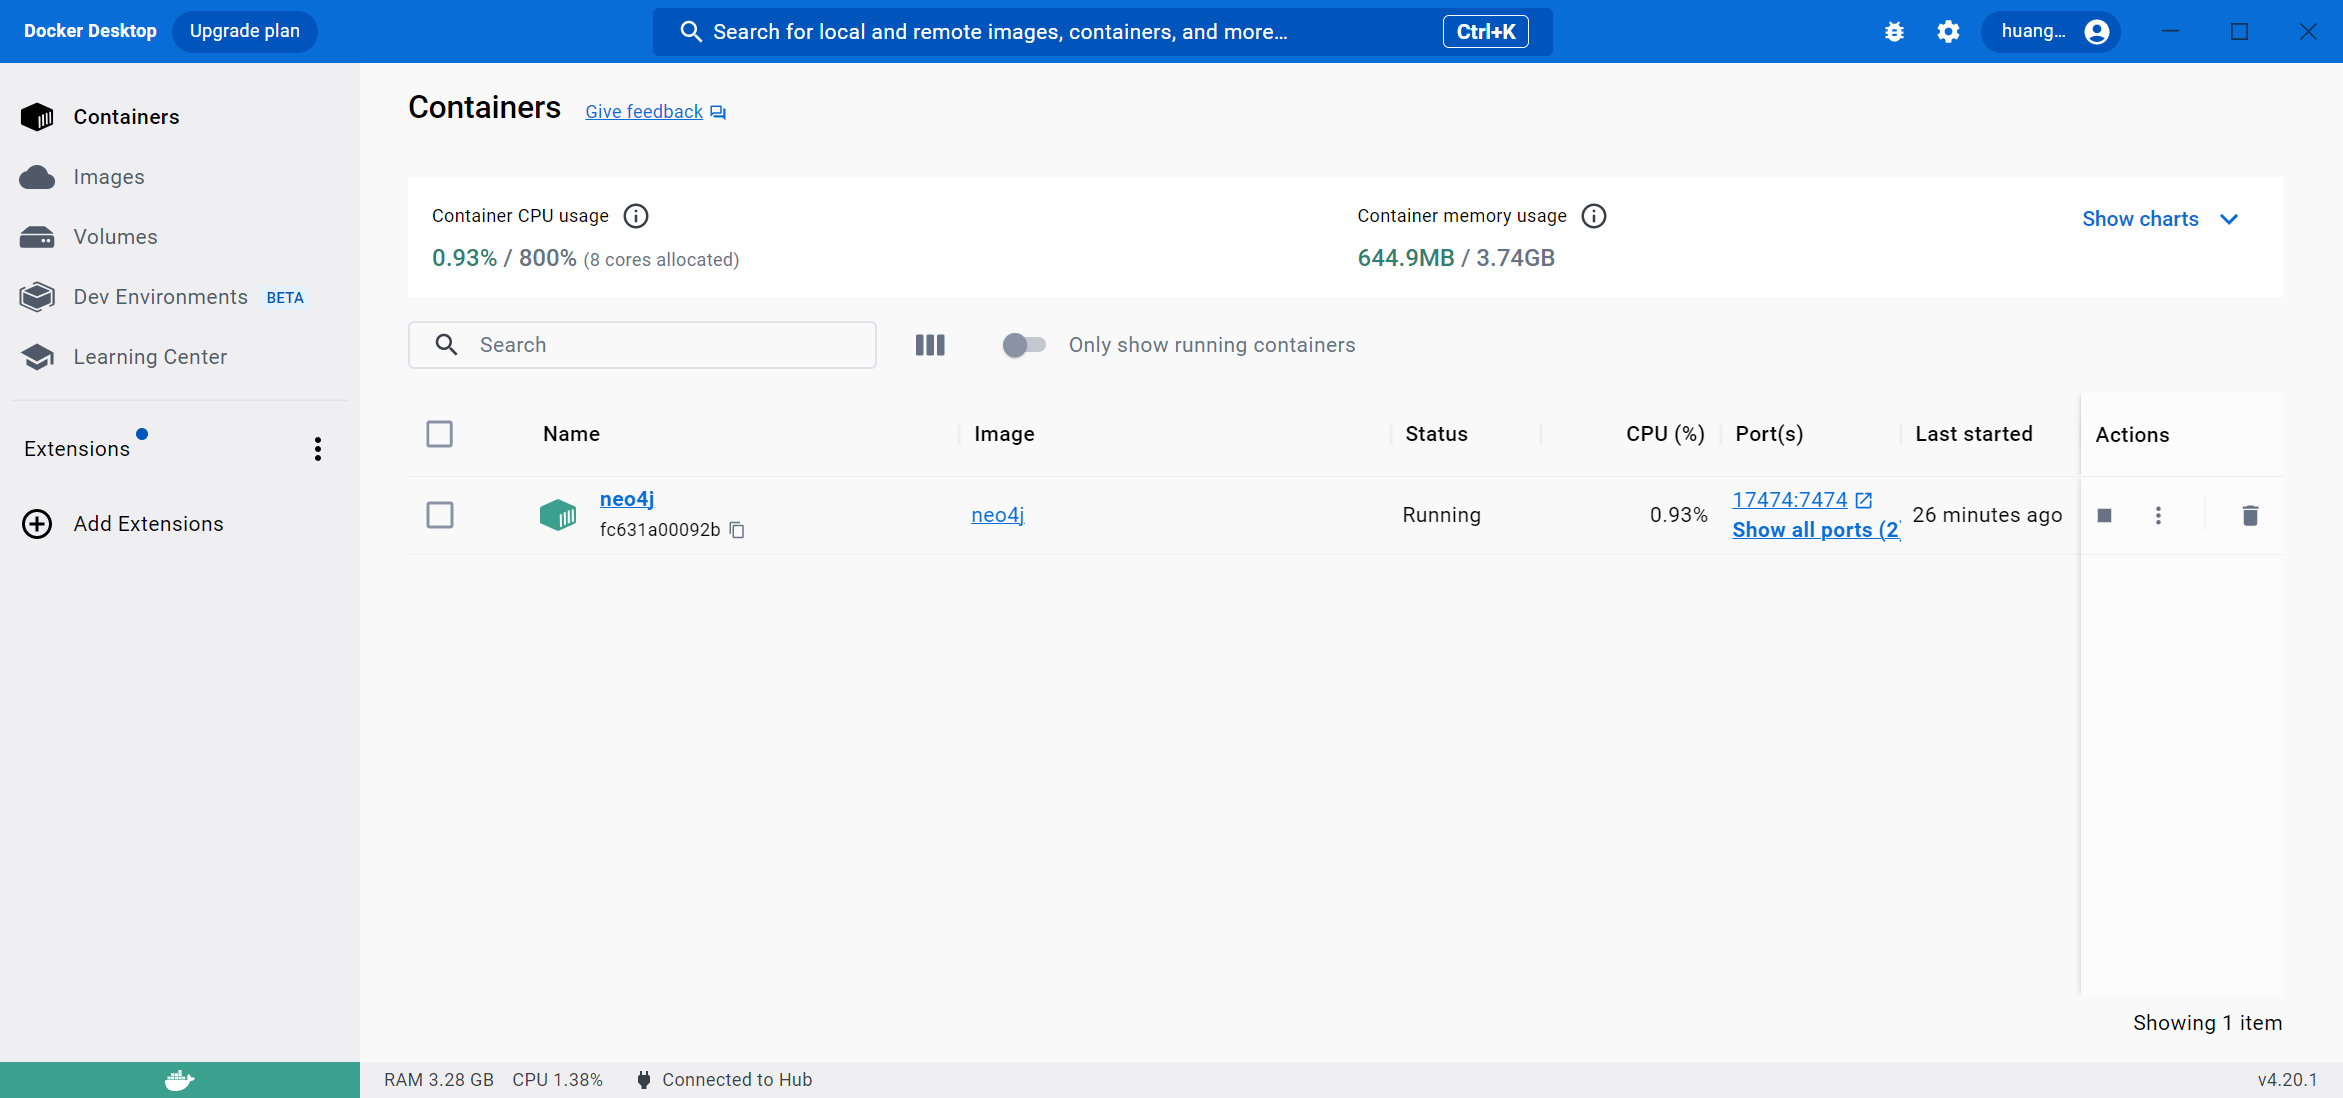Click the neo4j container icon
Viewport: 2343px width, 1098px height.
point(558,515)
